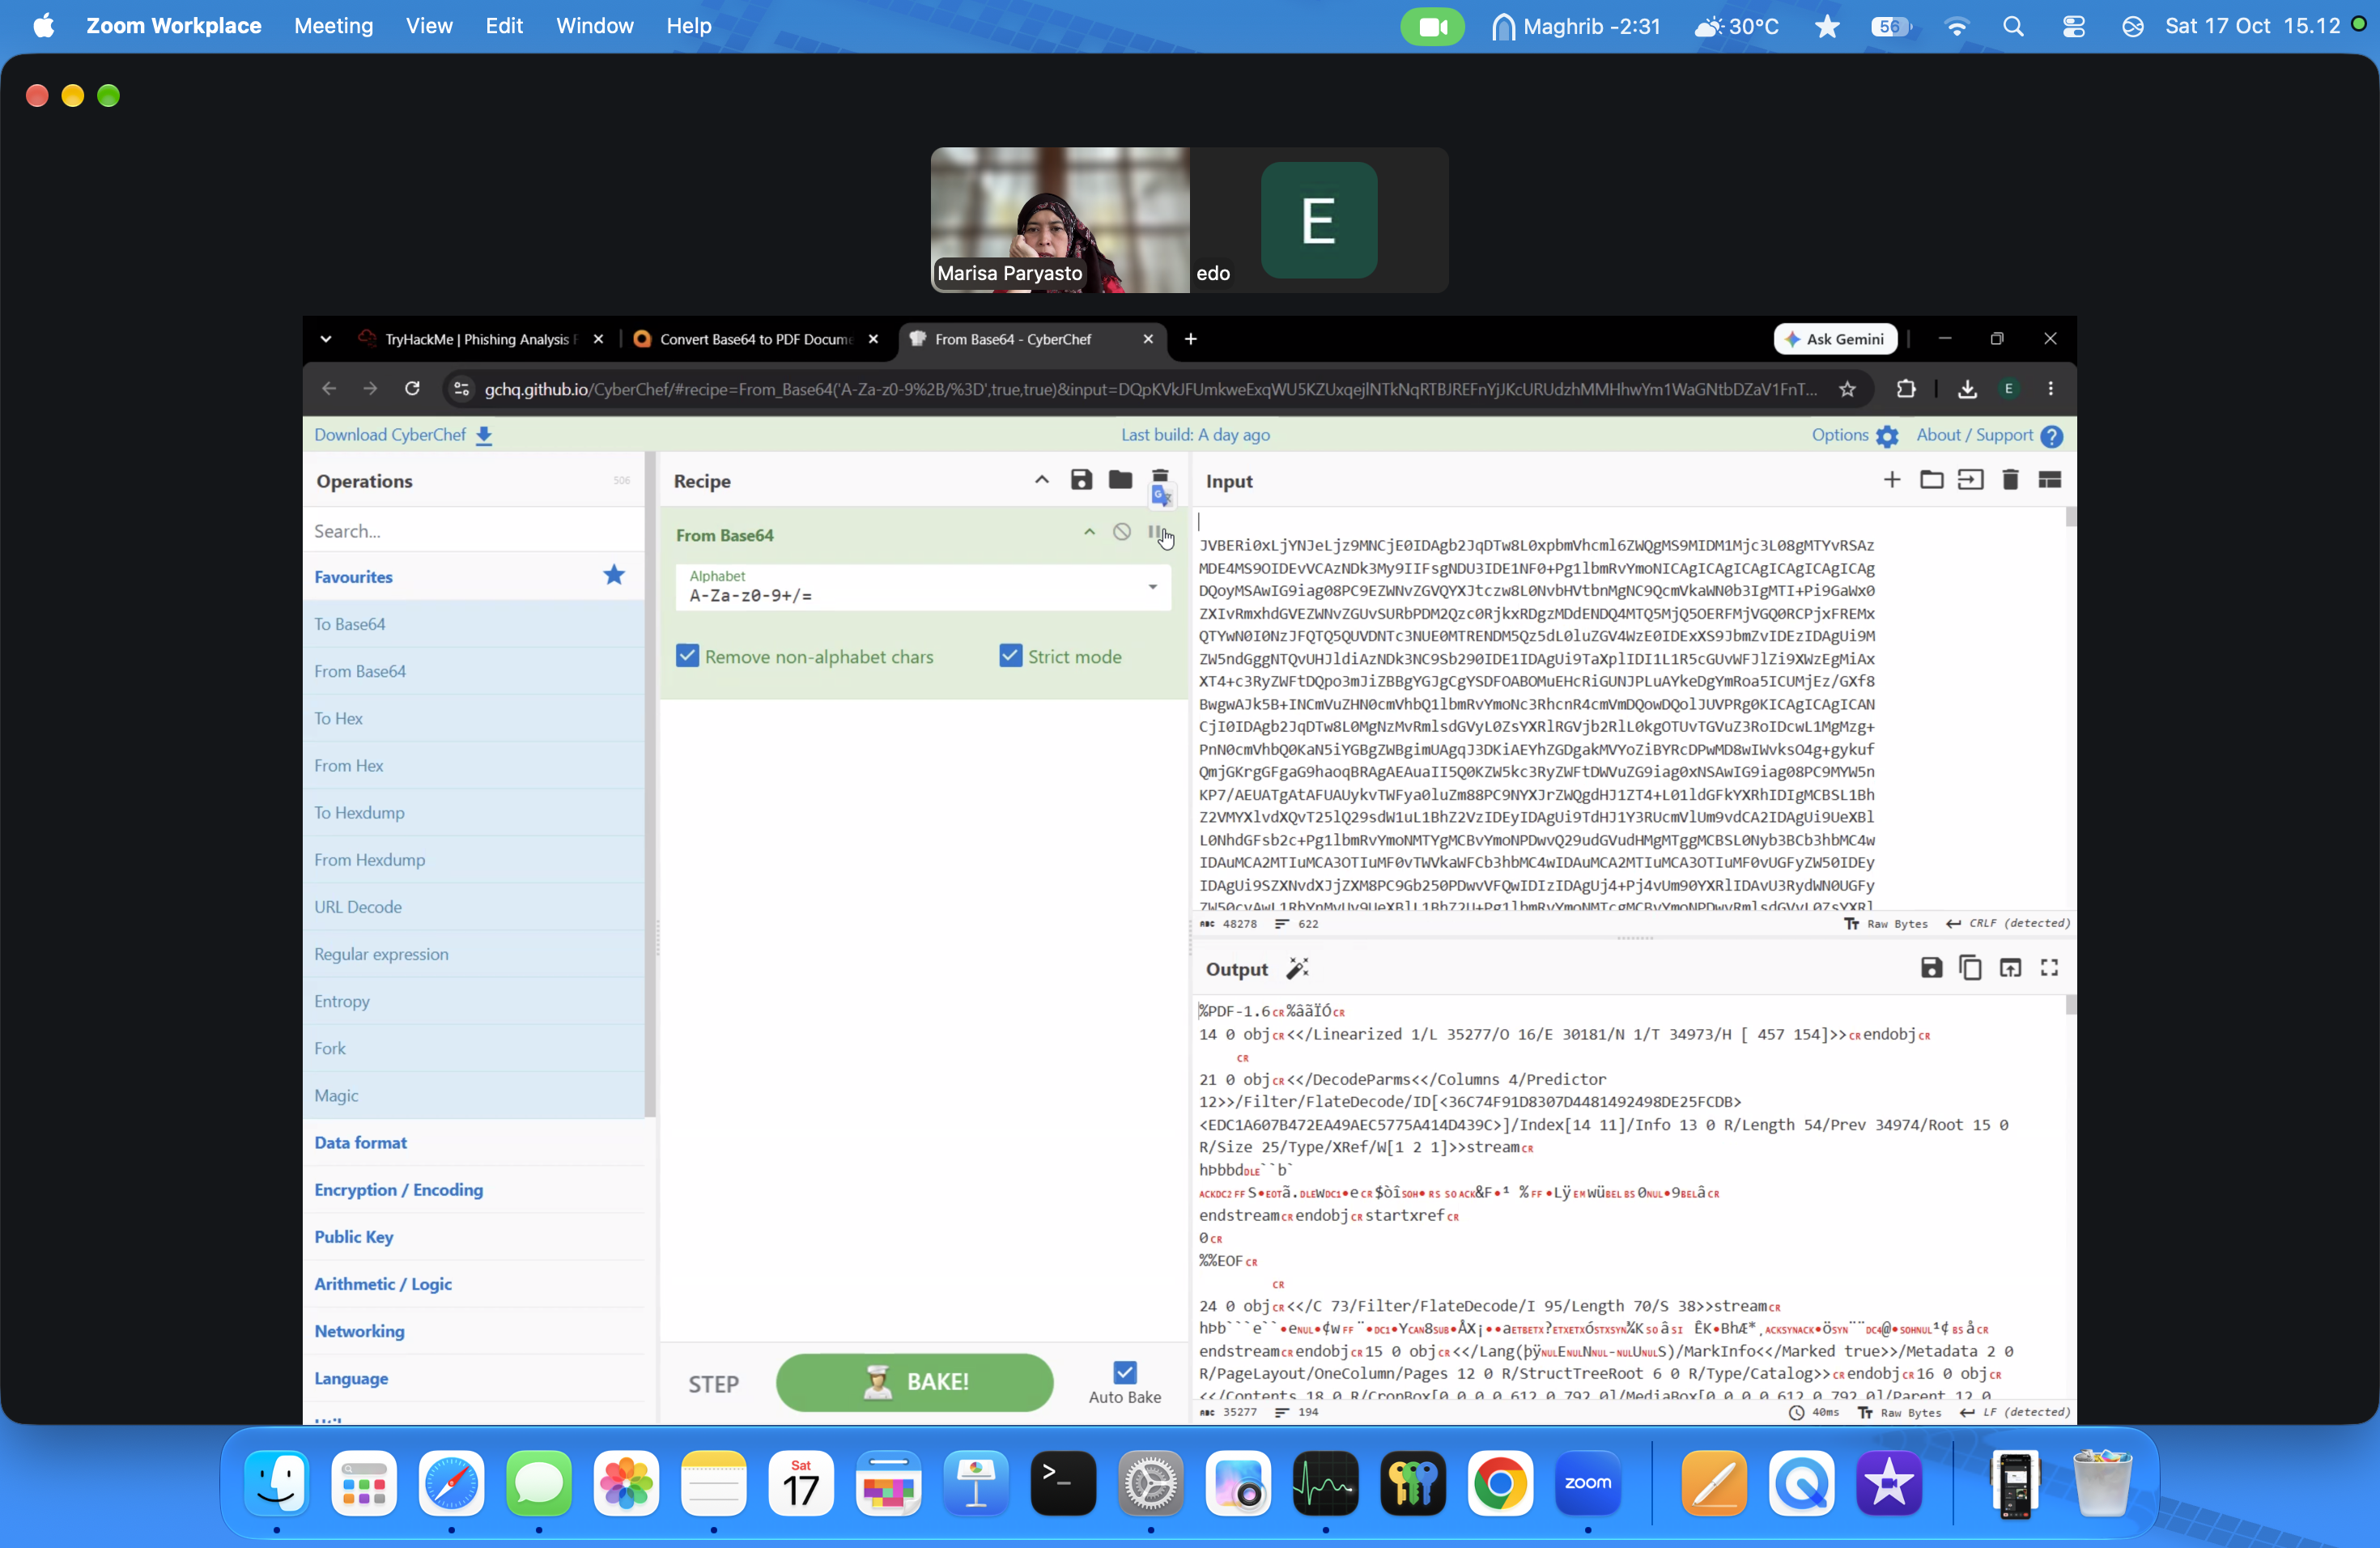This screenshot has height=1548, width=2380.
Task: Select the Magic operation in Favourites
Action: click(x=474, y=1095)
